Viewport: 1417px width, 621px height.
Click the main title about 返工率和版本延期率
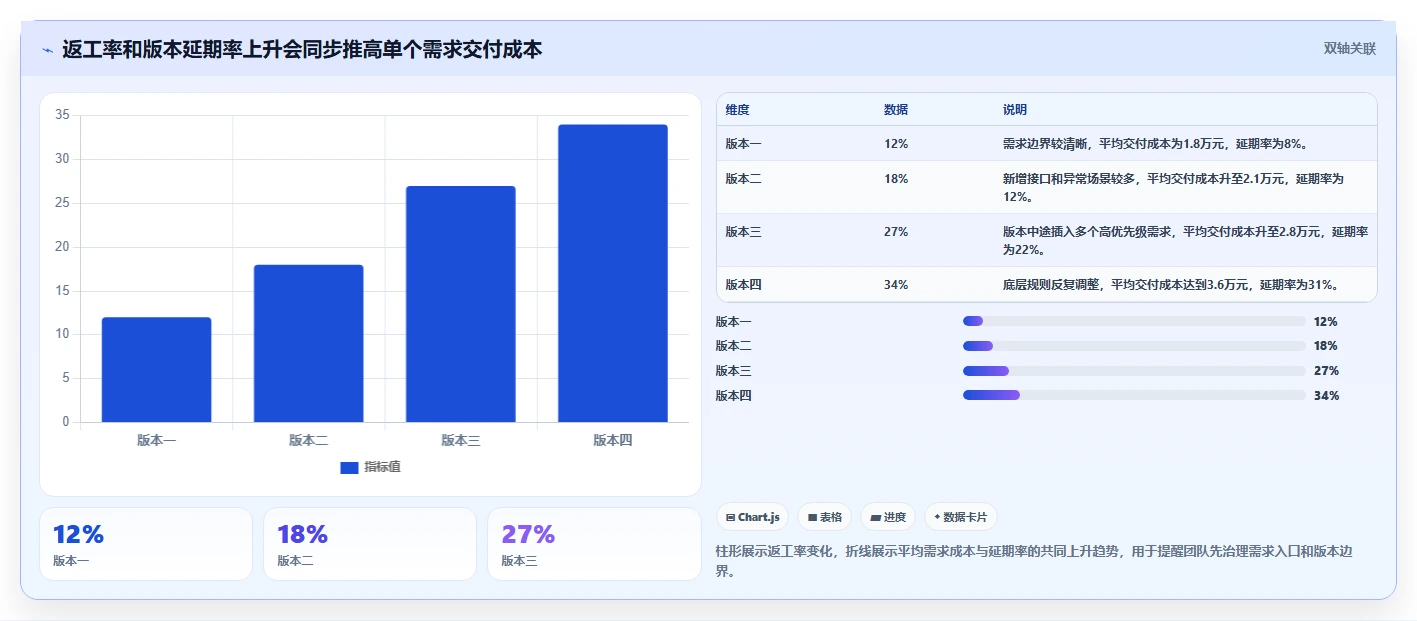302,49
